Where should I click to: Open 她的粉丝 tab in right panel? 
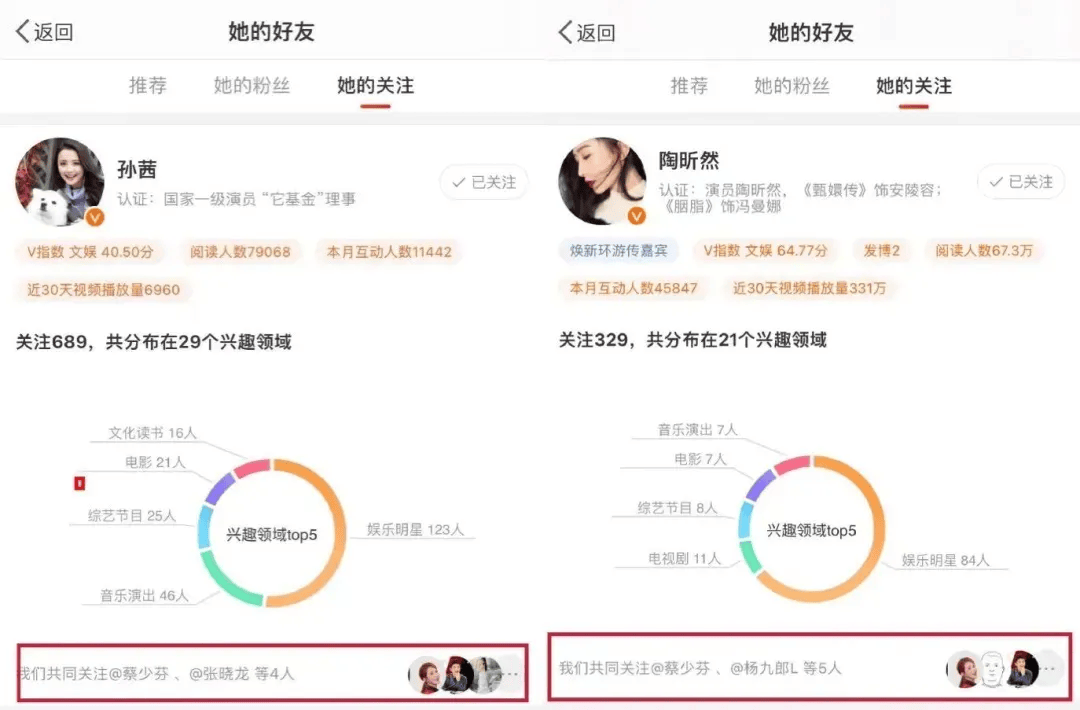[x=792, y=86]
